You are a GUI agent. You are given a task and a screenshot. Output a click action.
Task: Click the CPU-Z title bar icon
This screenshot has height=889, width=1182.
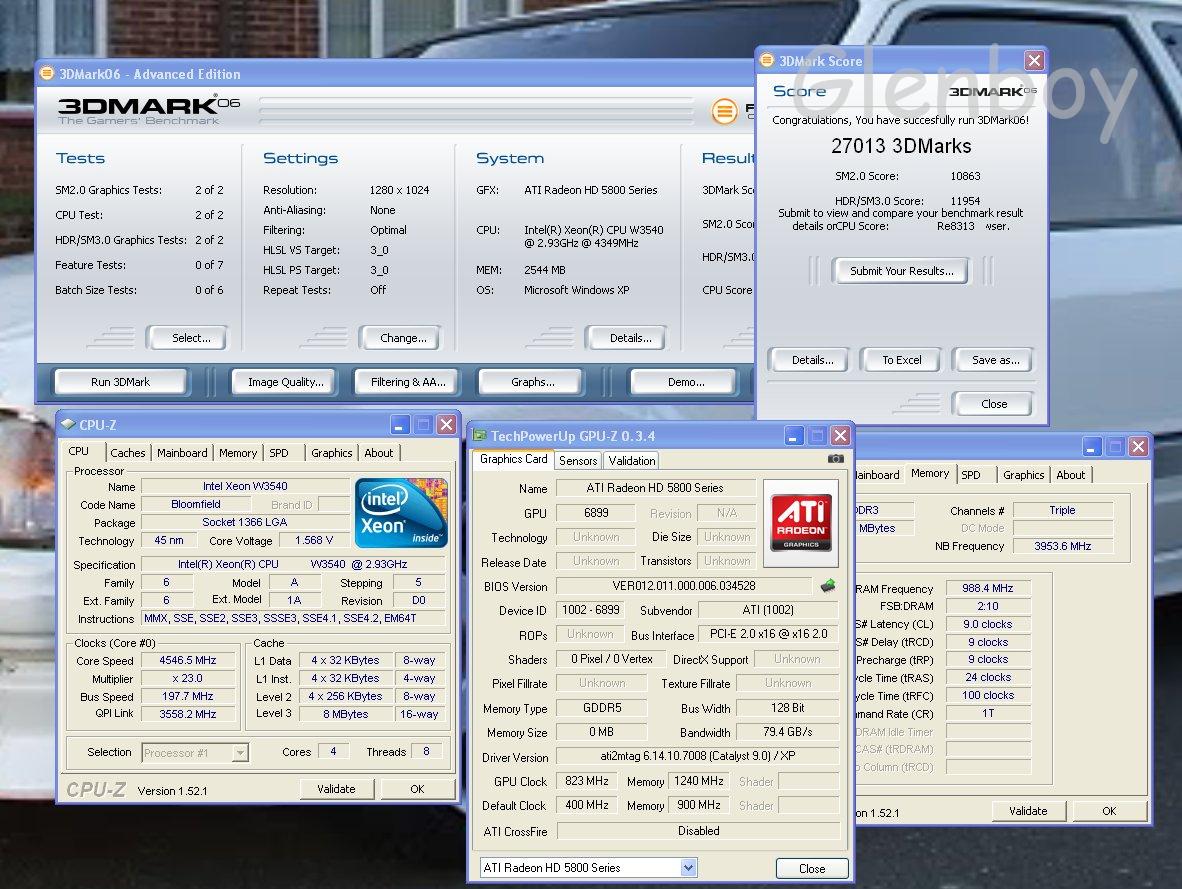[x=67, y=425]
